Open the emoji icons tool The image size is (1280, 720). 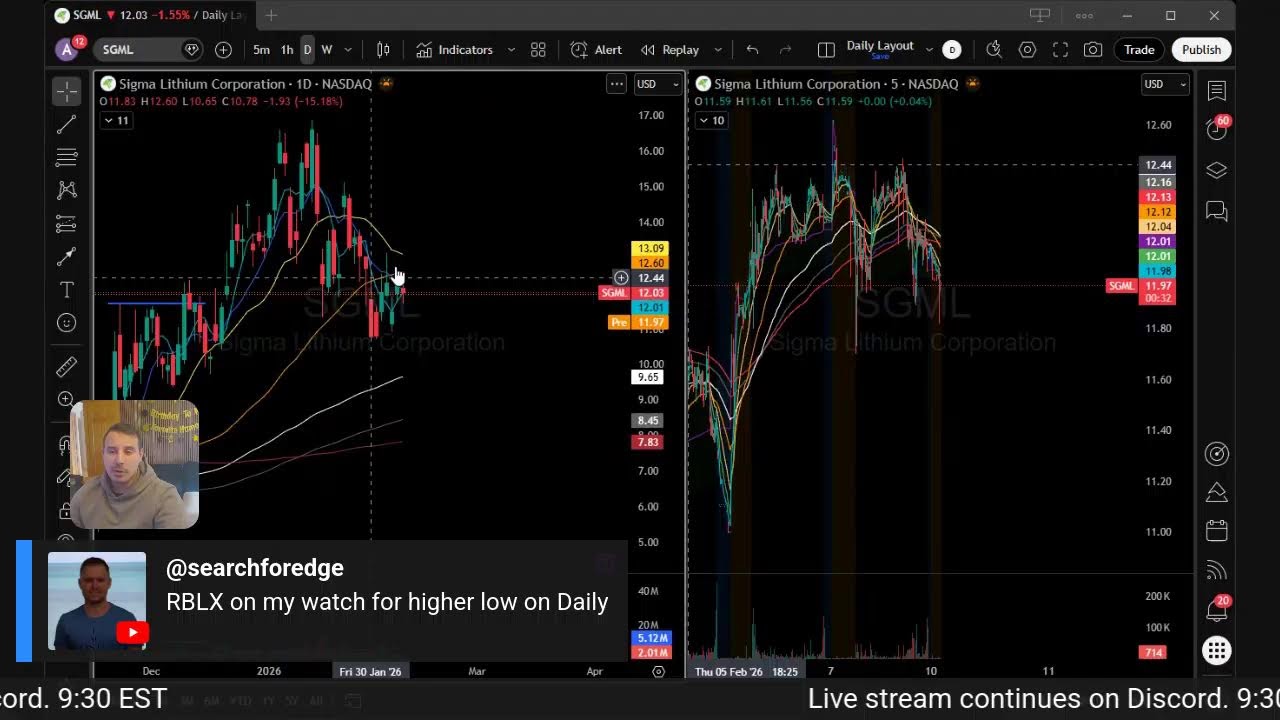(x=67, y=322)
